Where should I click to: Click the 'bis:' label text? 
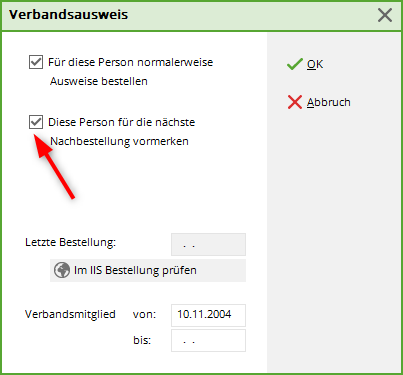pos(142,340)
